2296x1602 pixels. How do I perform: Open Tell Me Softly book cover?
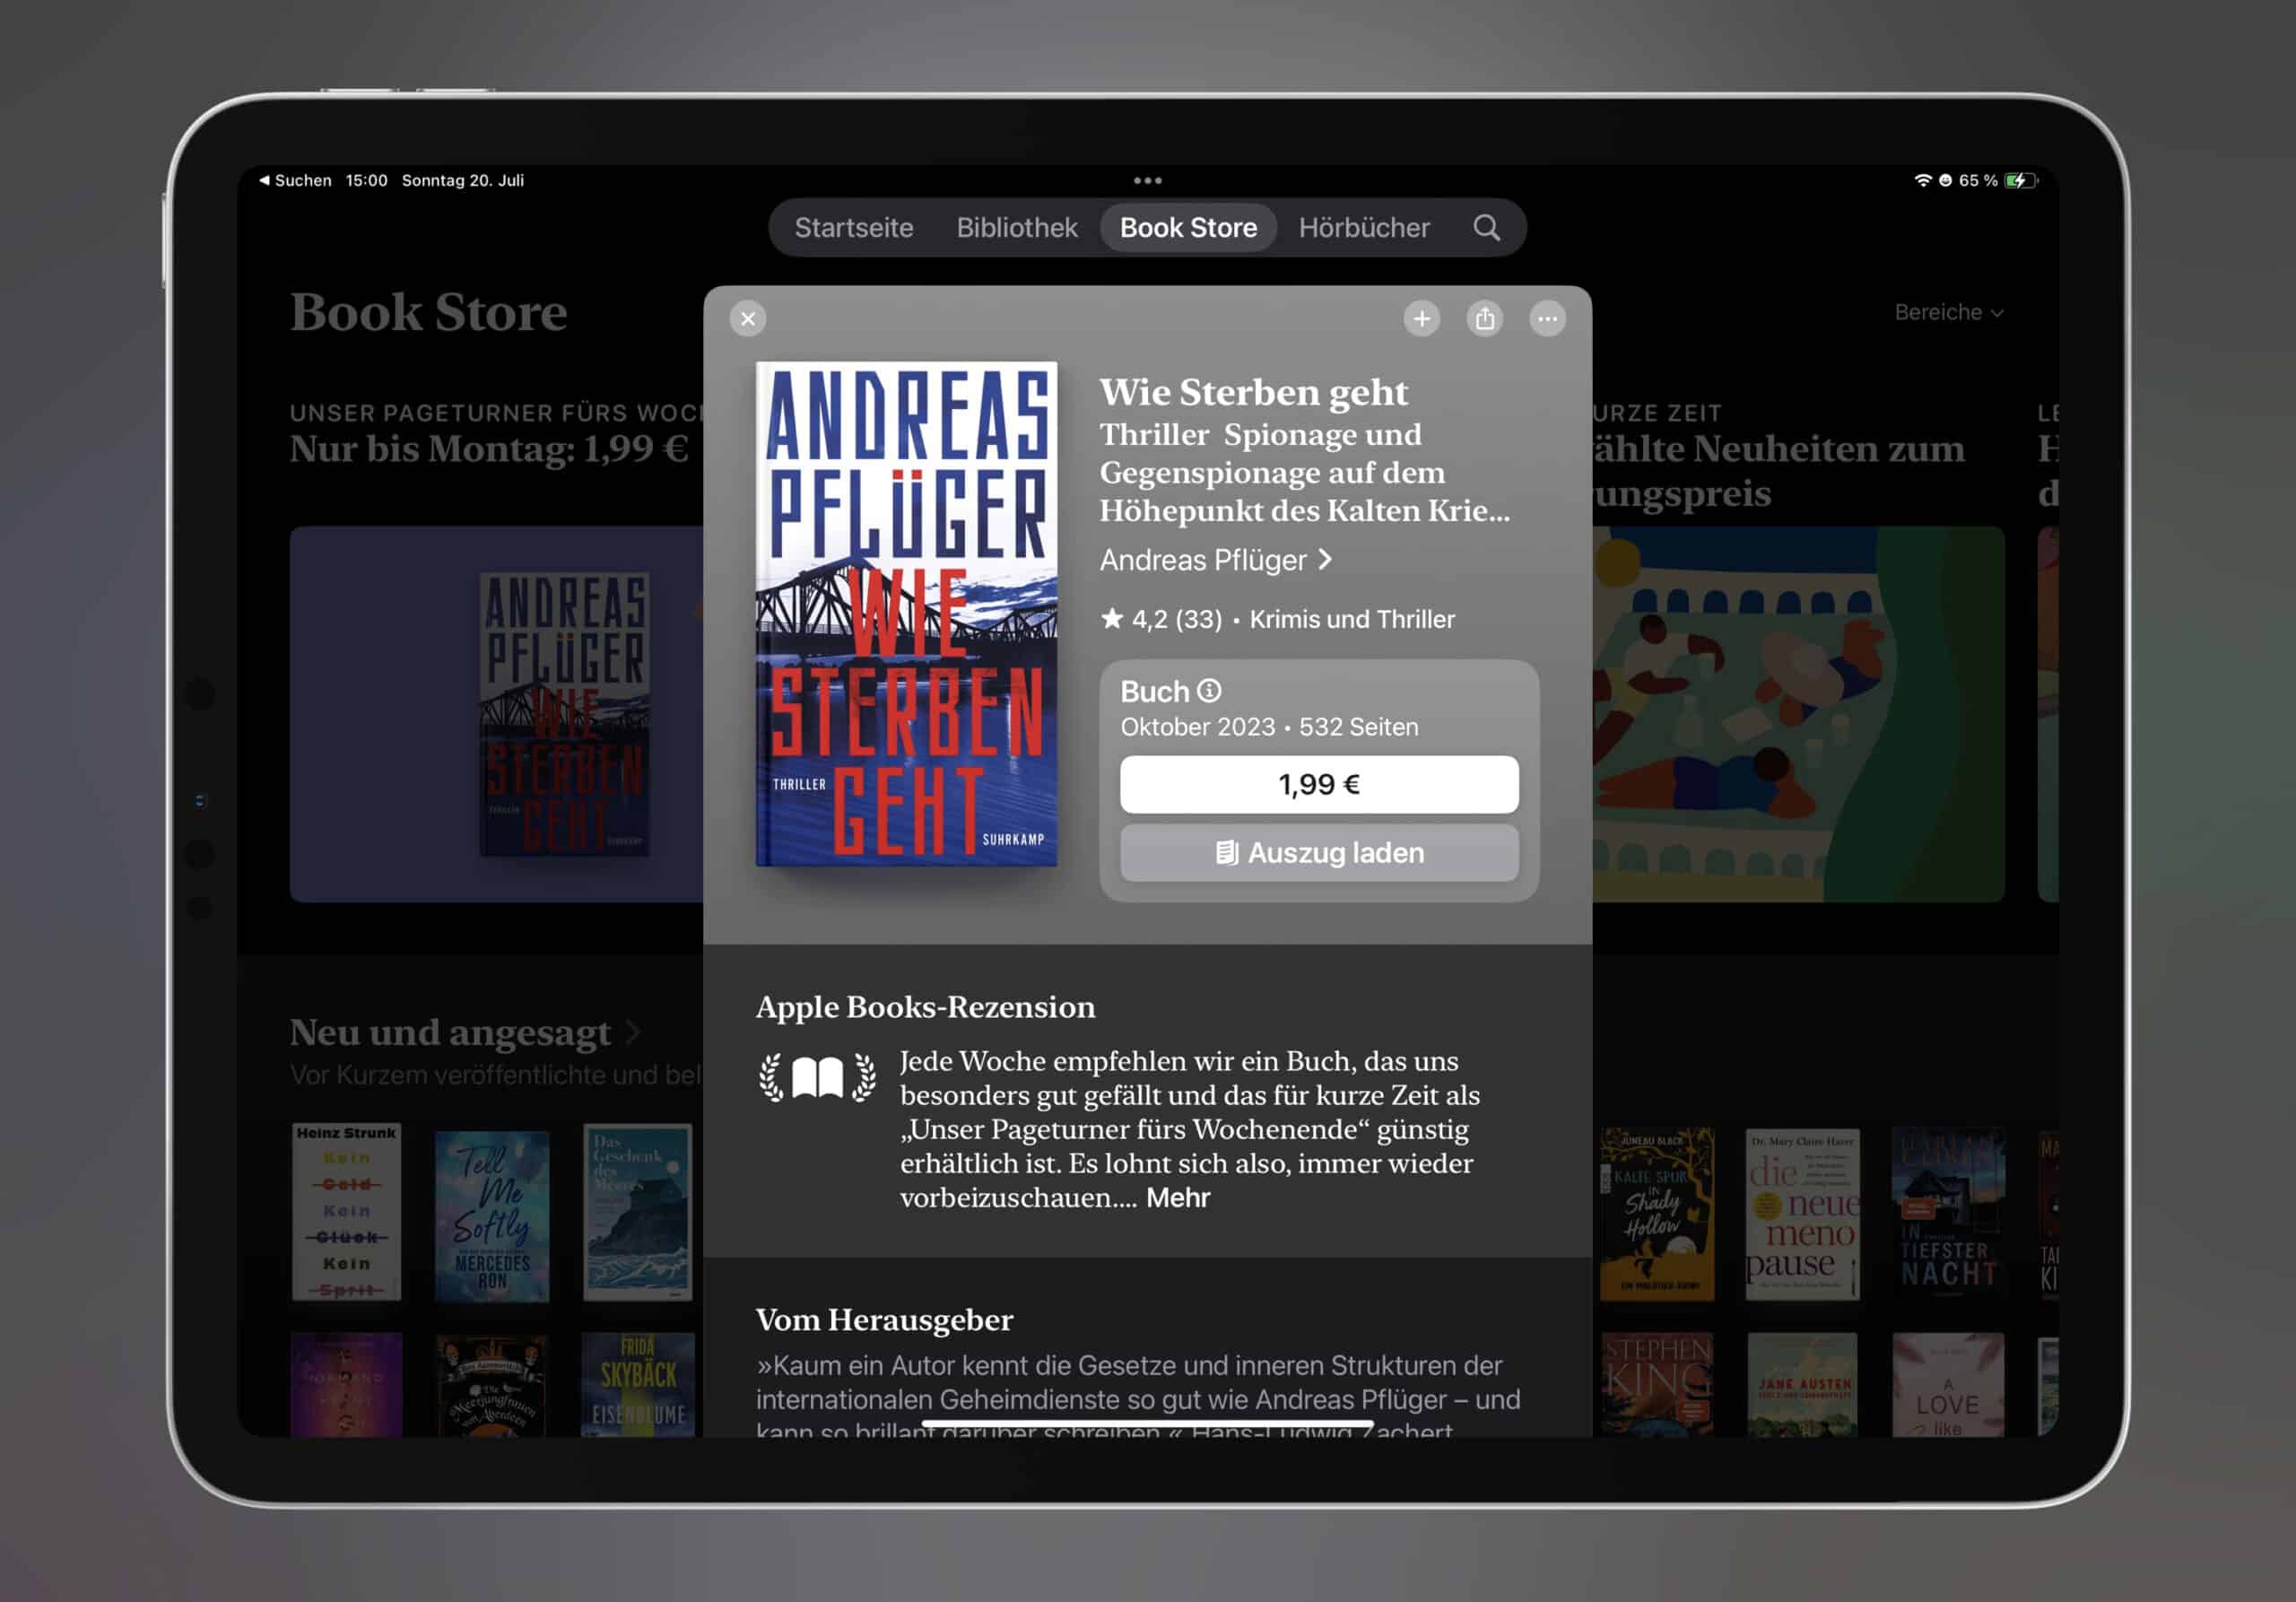(x=492, y=1215)
